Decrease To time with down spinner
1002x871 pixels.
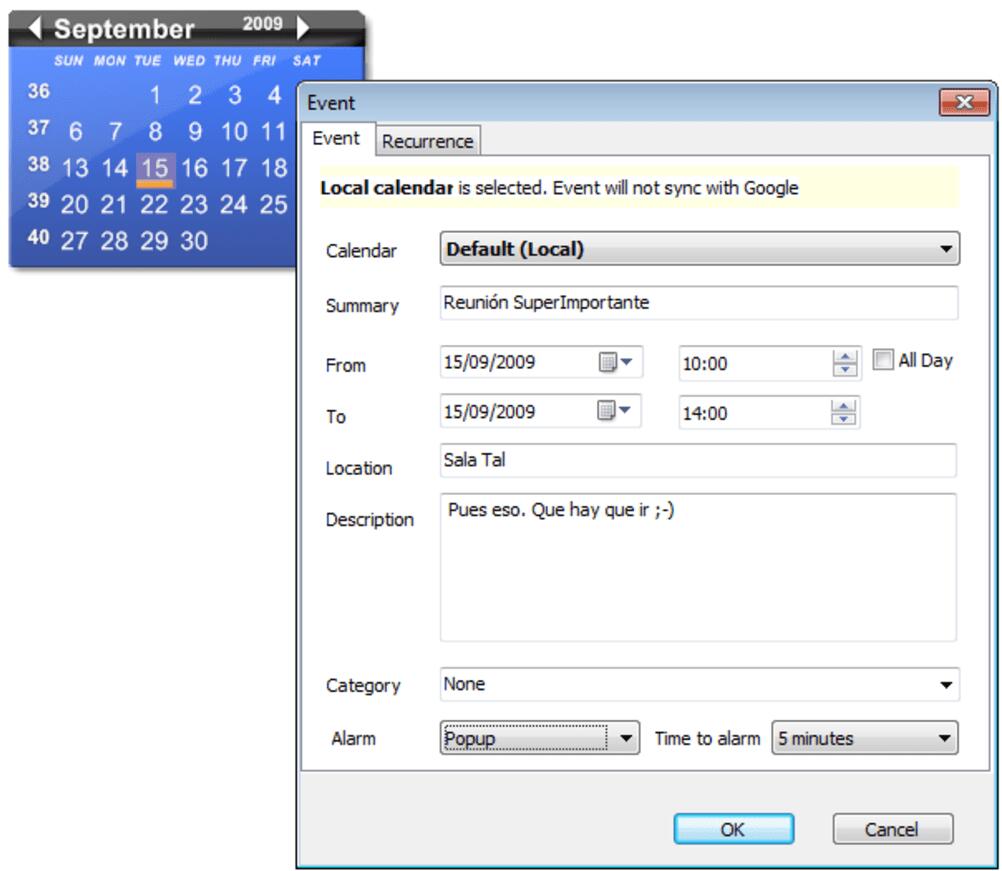click(x=846, y=419)
